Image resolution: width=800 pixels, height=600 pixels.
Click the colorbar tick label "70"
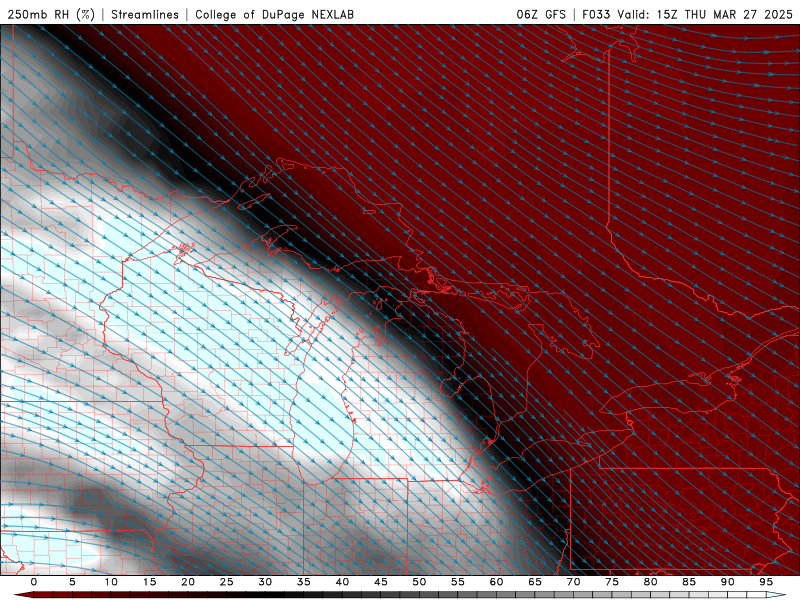[x=573, y=582]
